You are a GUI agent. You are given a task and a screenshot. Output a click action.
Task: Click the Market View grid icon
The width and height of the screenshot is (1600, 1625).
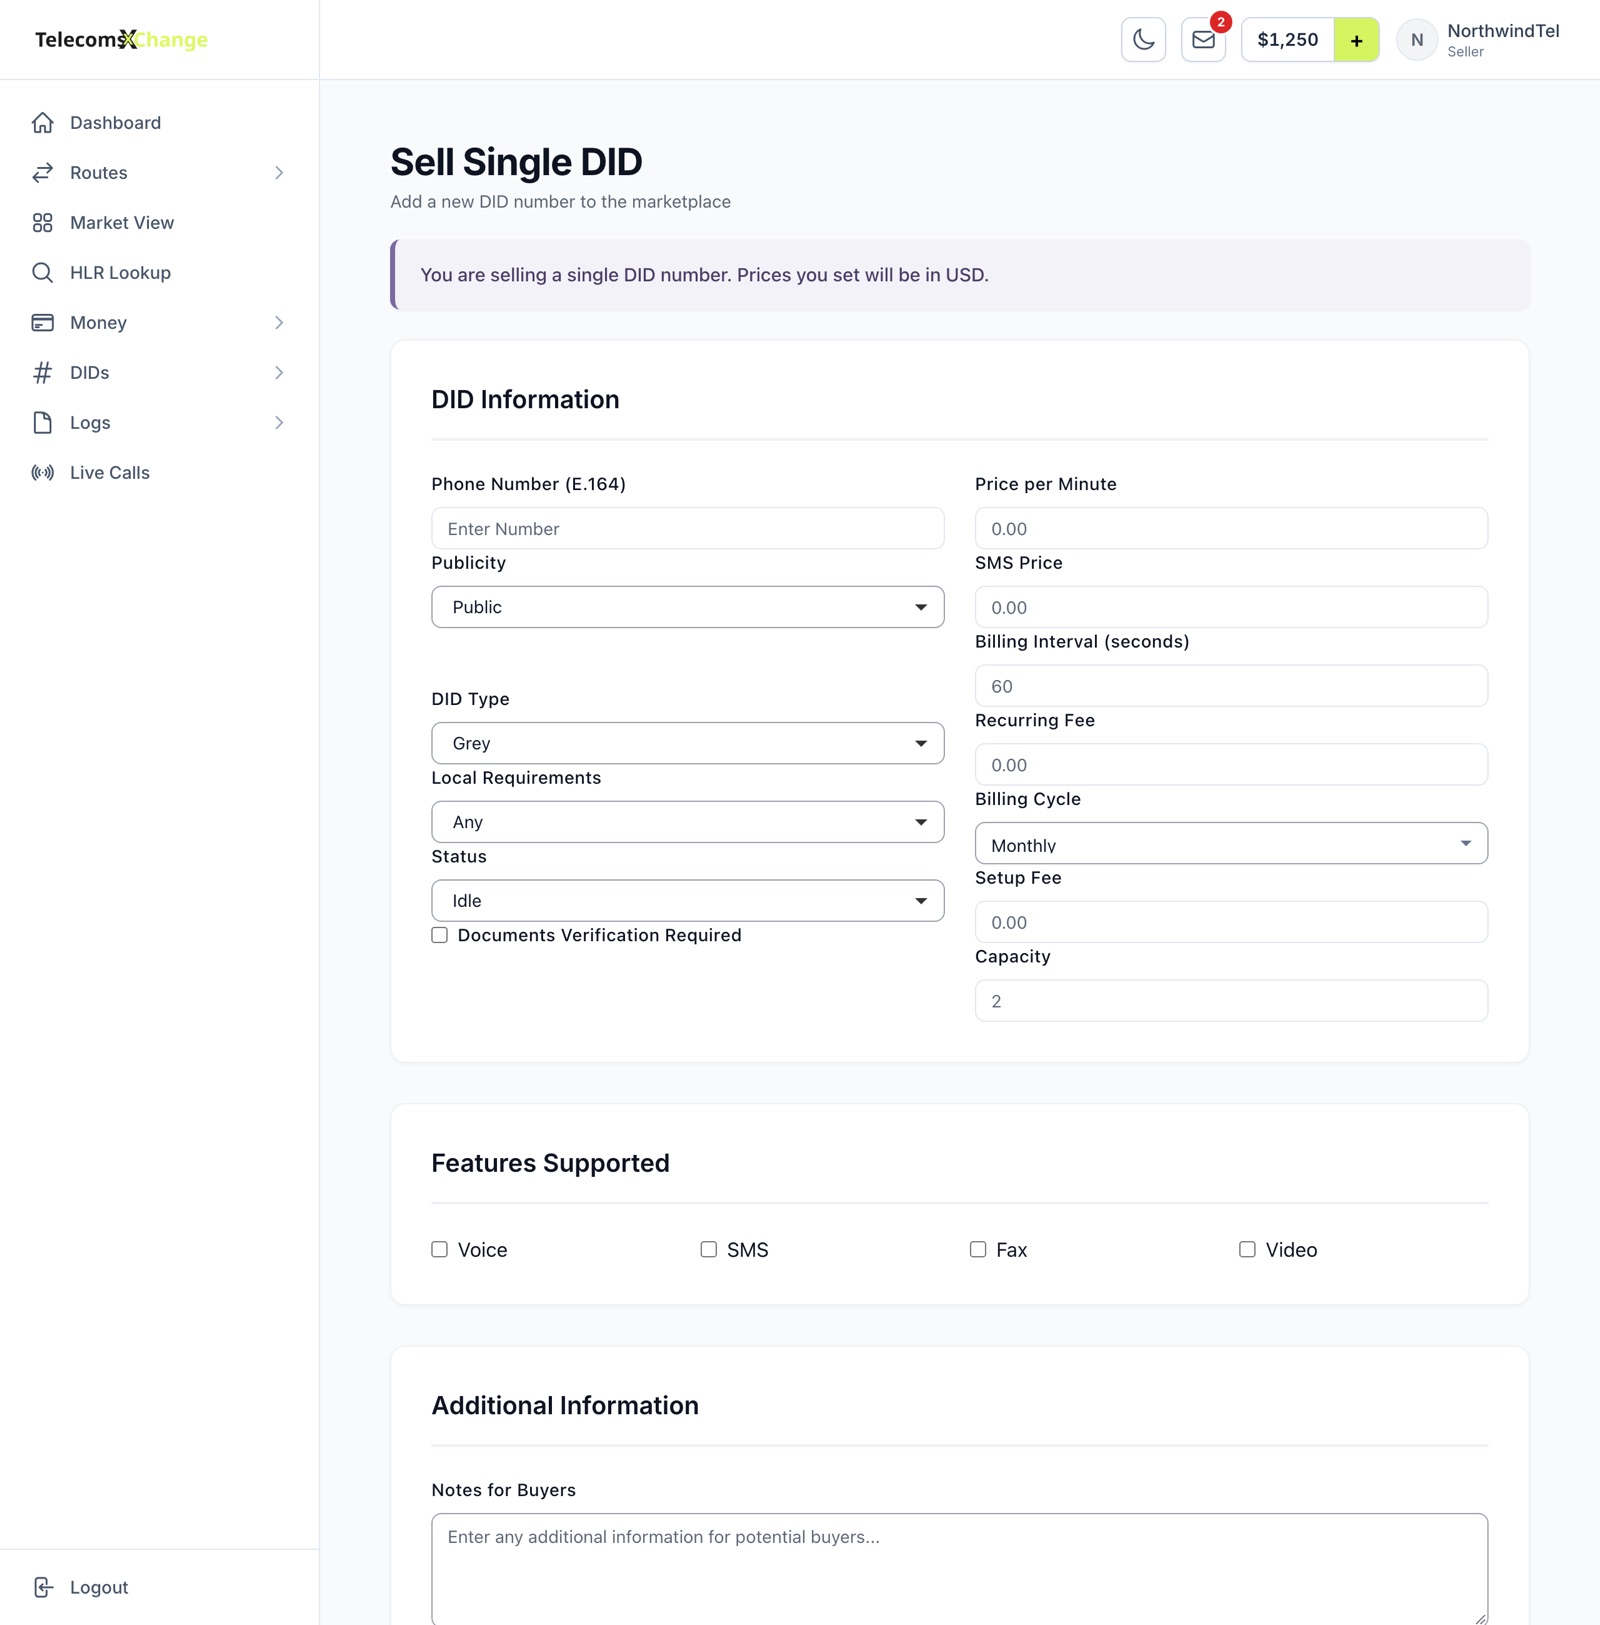[42, 223]
